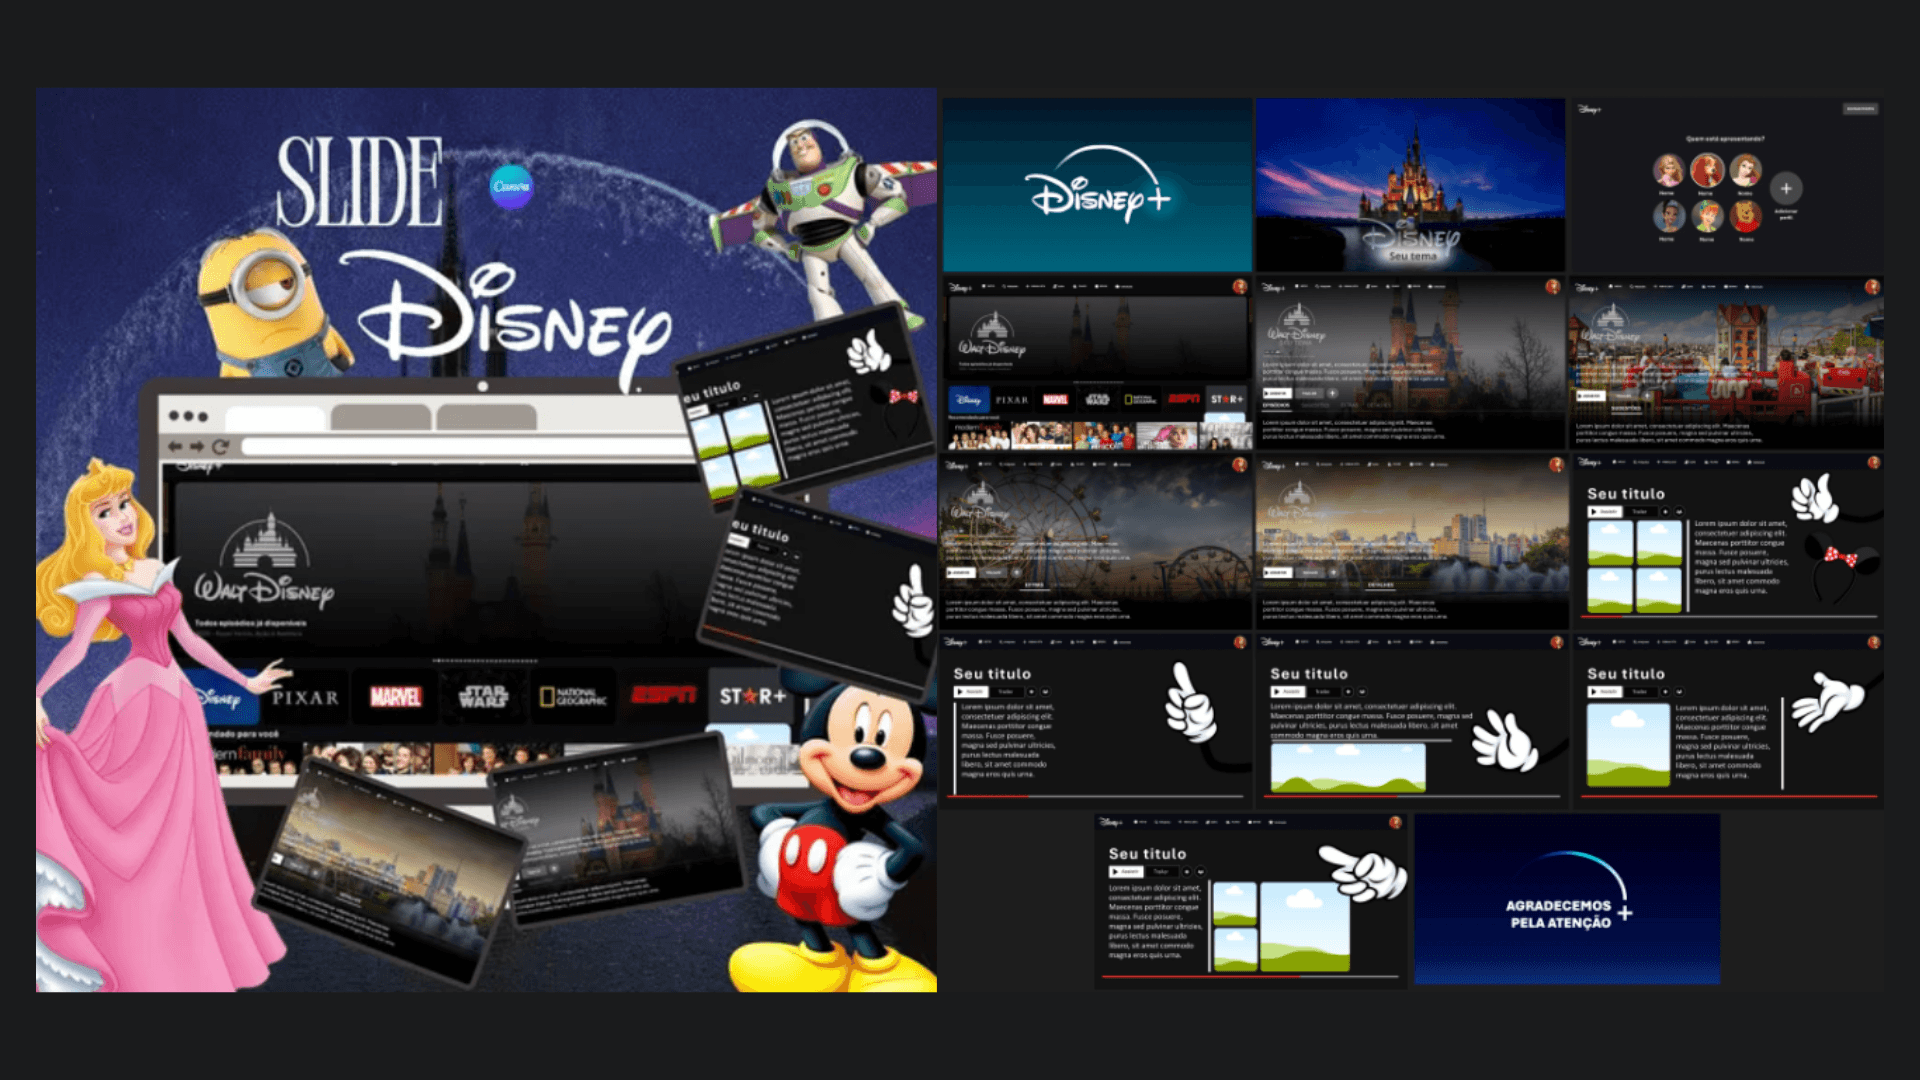Select the plus add-profile icon on the profiles slide

(x=1786, y=188)
